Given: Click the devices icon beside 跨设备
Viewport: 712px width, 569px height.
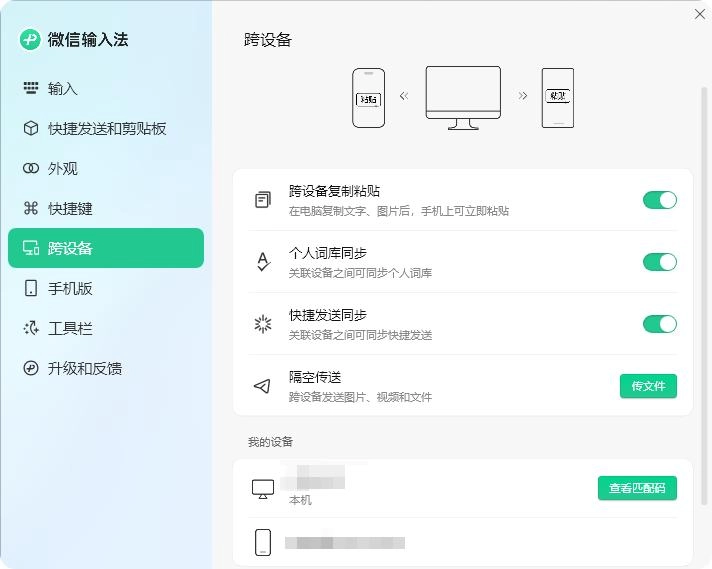Looking at the screenshot, I should tap(31, 248).
